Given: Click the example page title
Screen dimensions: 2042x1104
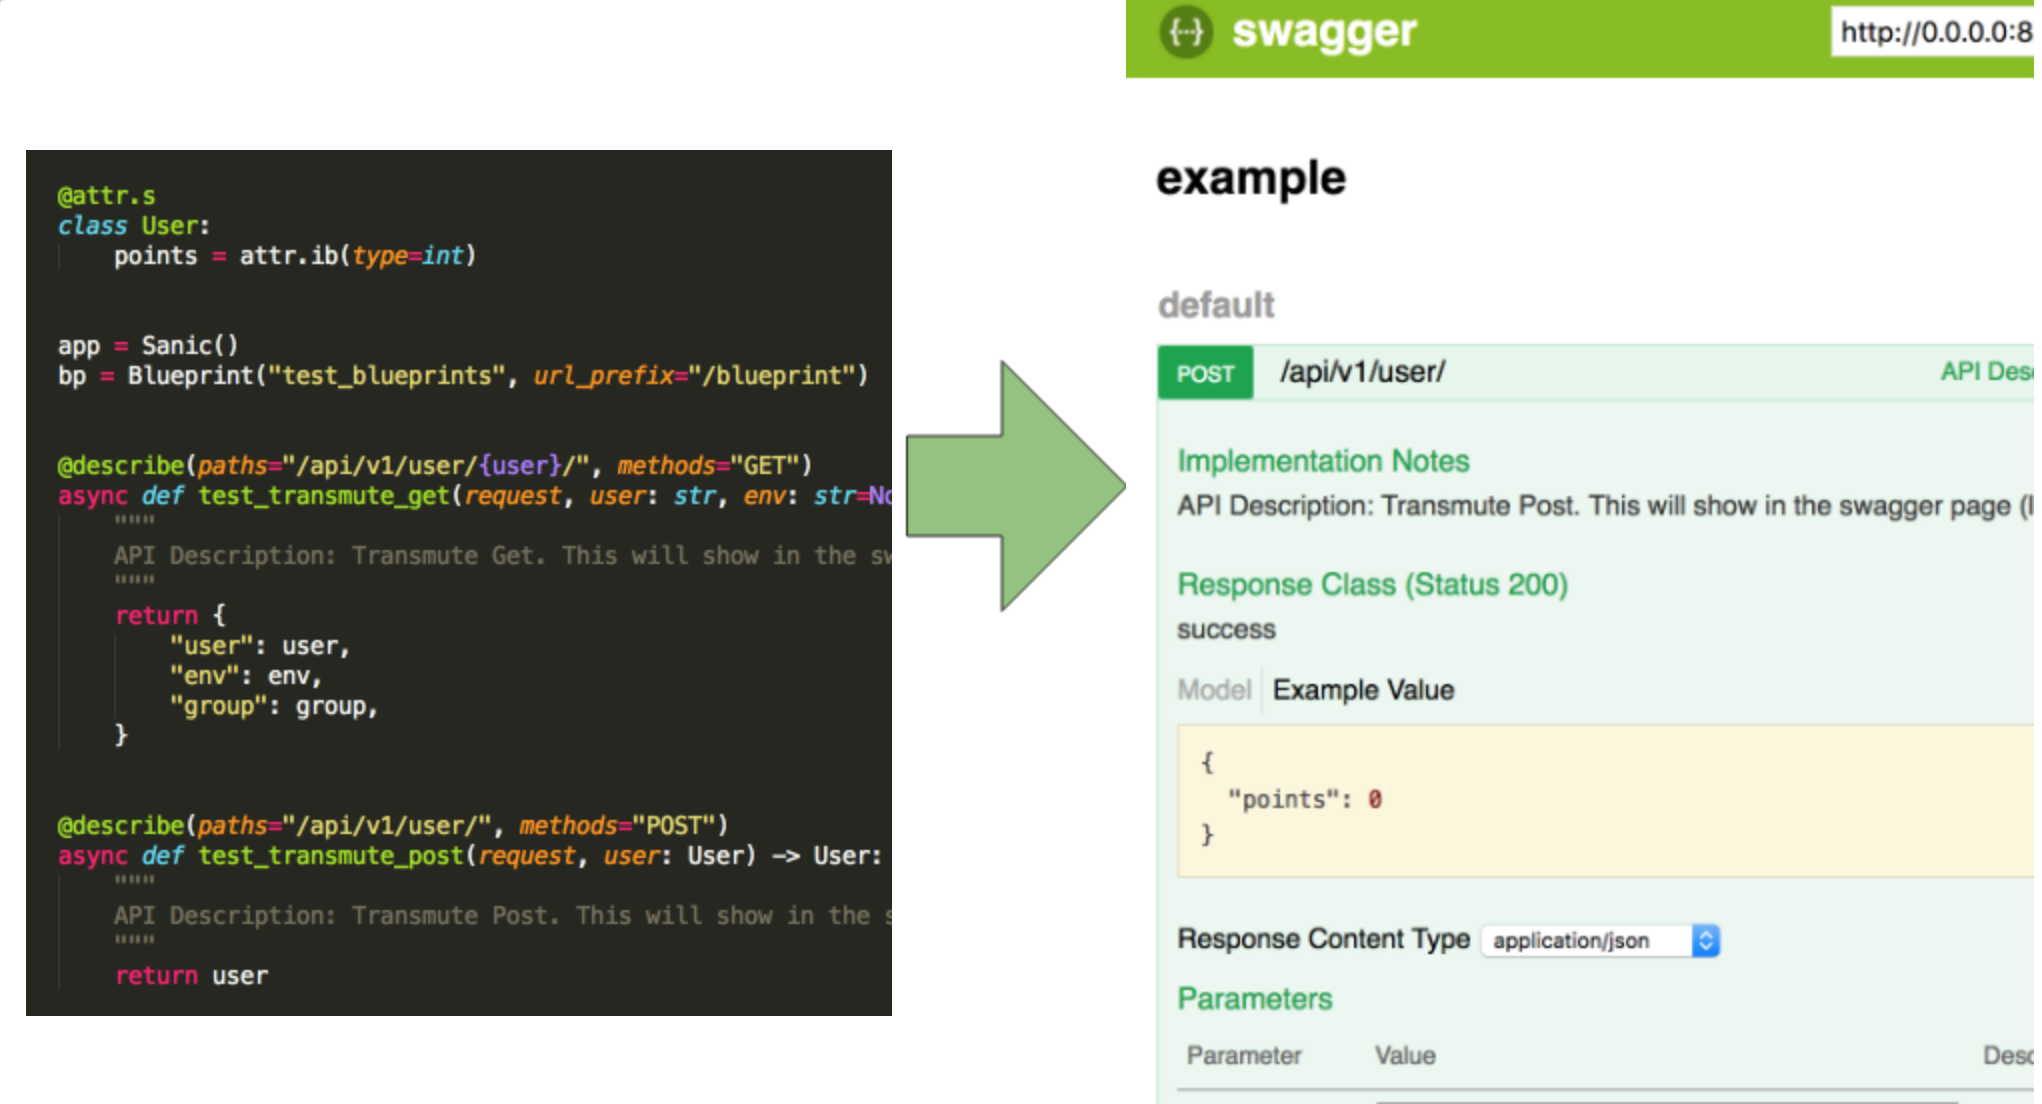Looking at the screenshot, I should [1251, 179].
